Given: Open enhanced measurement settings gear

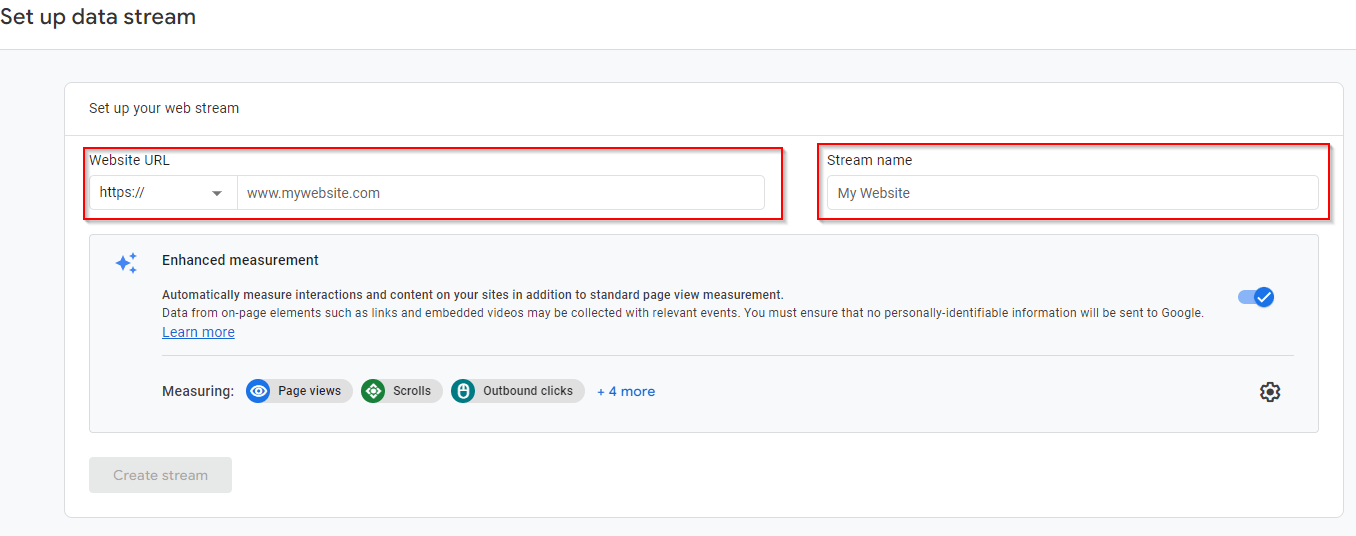Looking at the screenshot, I should [1270, 392].
